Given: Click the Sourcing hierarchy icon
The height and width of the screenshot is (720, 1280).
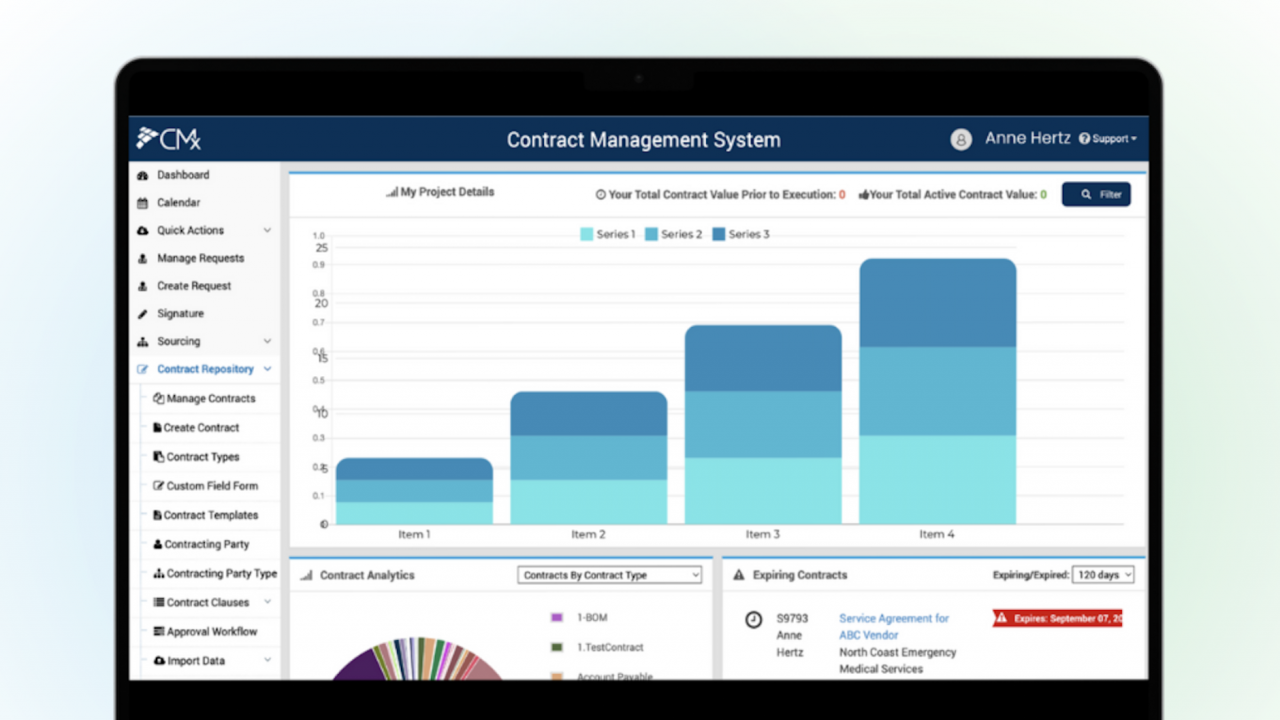Looking at the screenshot, I should (x=142, y=341).
